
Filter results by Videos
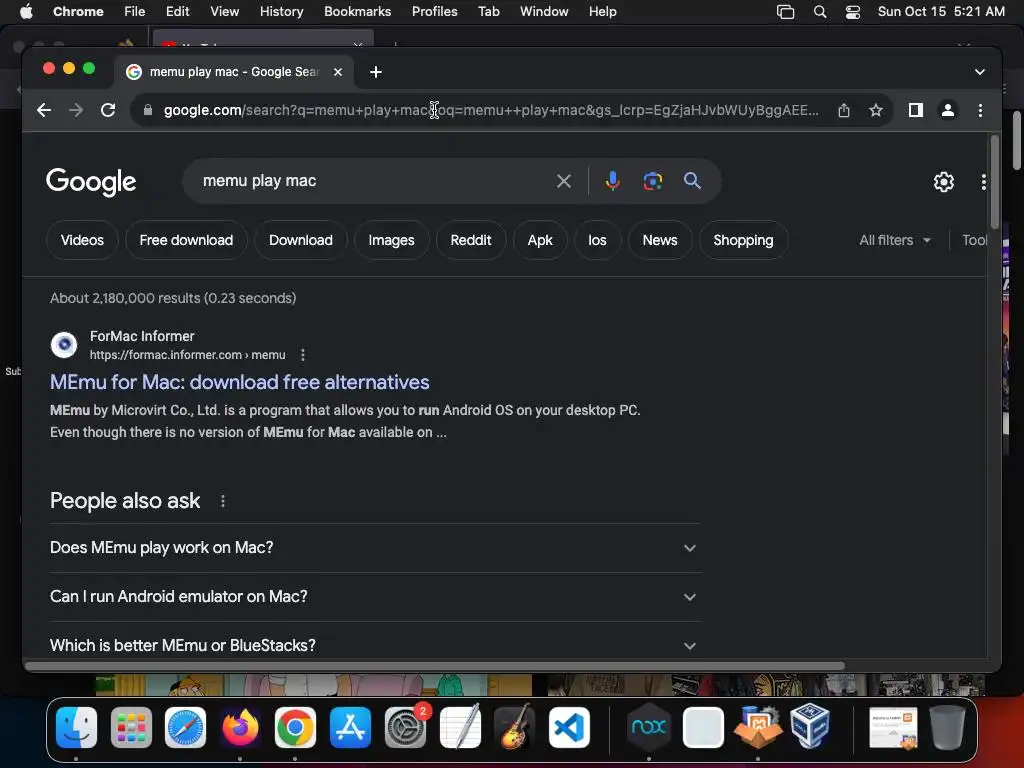click(x=82, y=240)
